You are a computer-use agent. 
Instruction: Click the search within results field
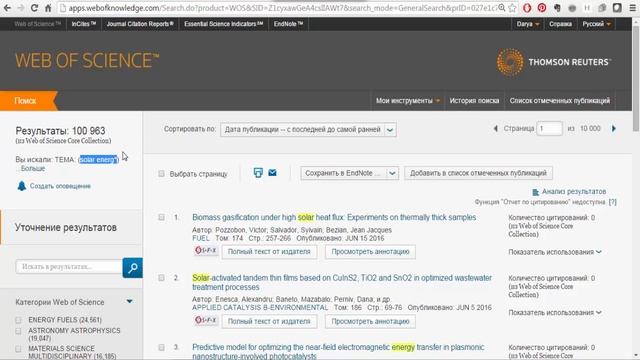point(69,267)
